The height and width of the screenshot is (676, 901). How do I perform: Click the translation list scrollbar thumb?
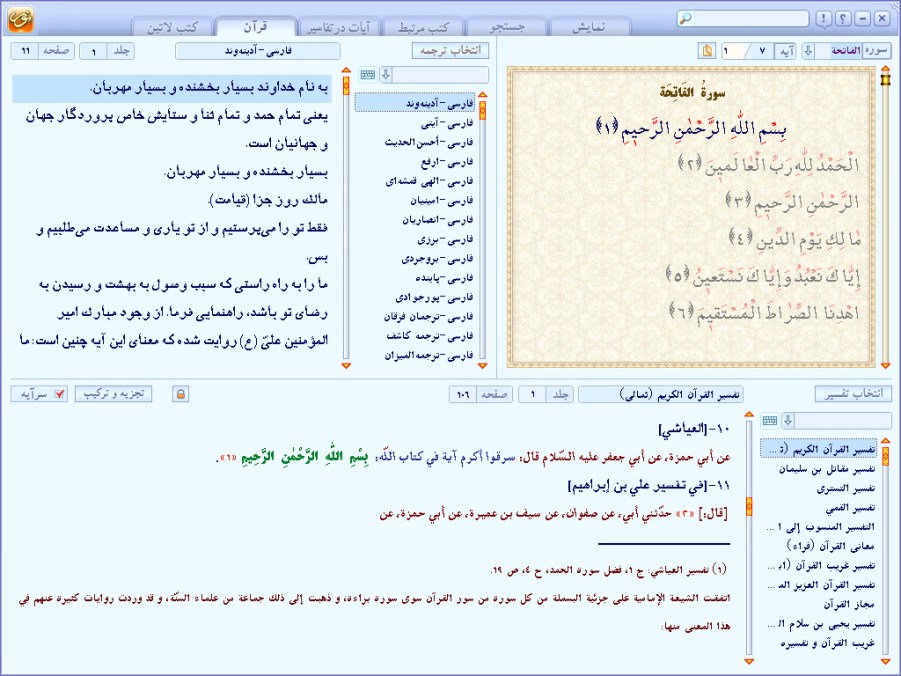click(483, 110)
